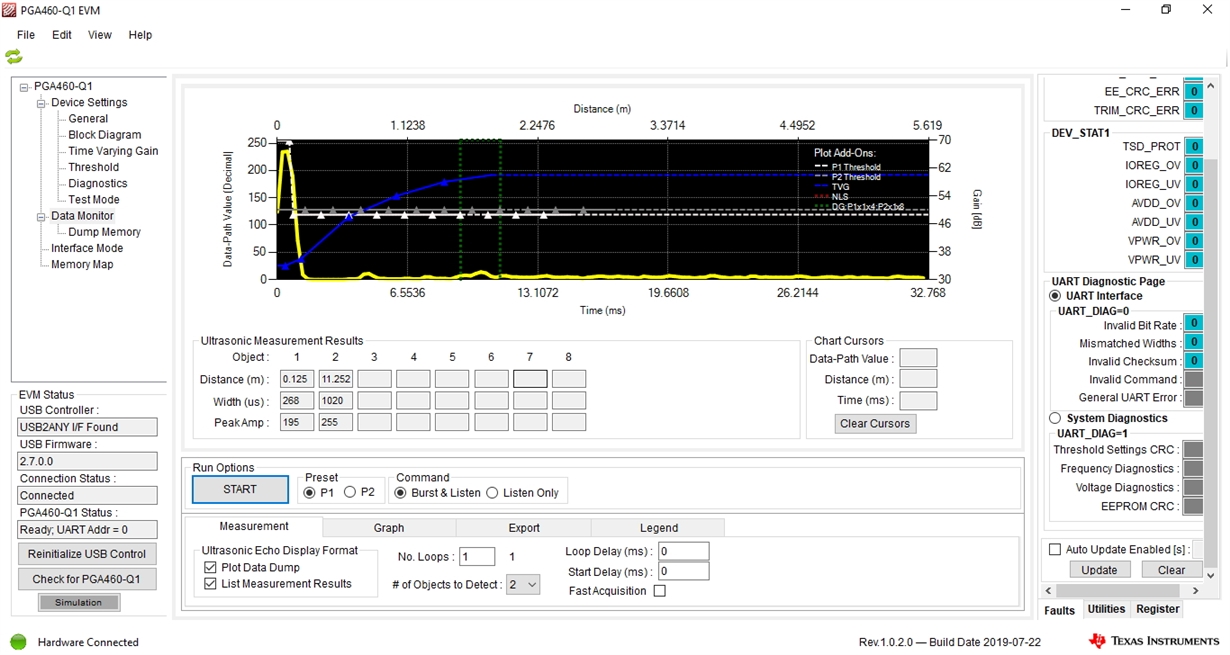
Task: Click the No. Loops input field
Action: (x=478, y=557)
